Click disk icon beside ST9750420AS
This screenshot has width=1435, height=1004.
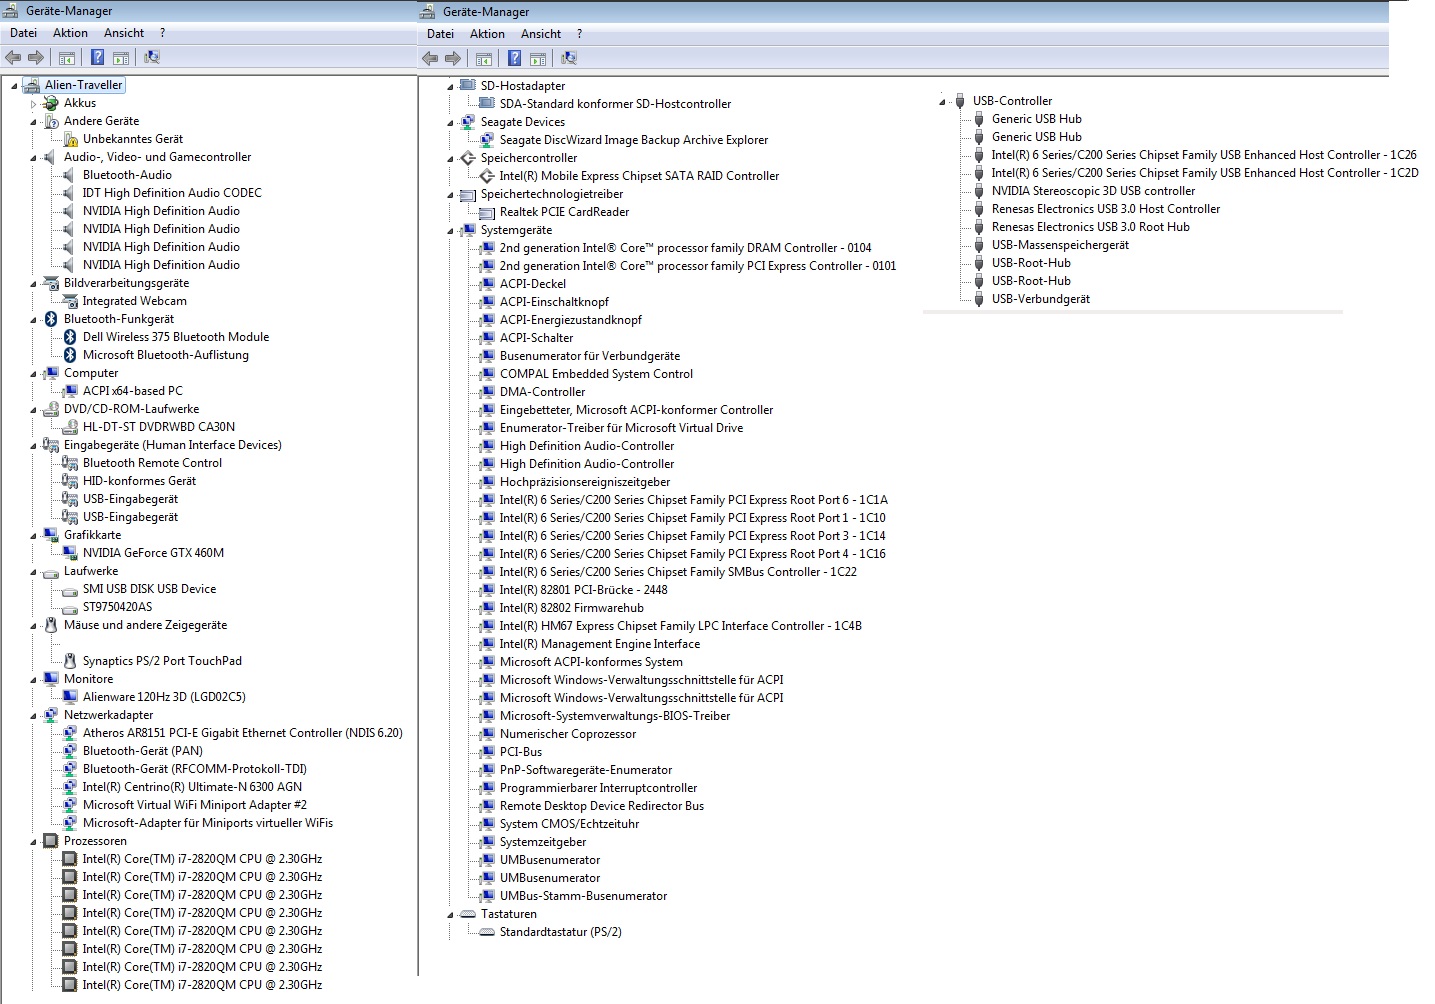click(70, 607)
